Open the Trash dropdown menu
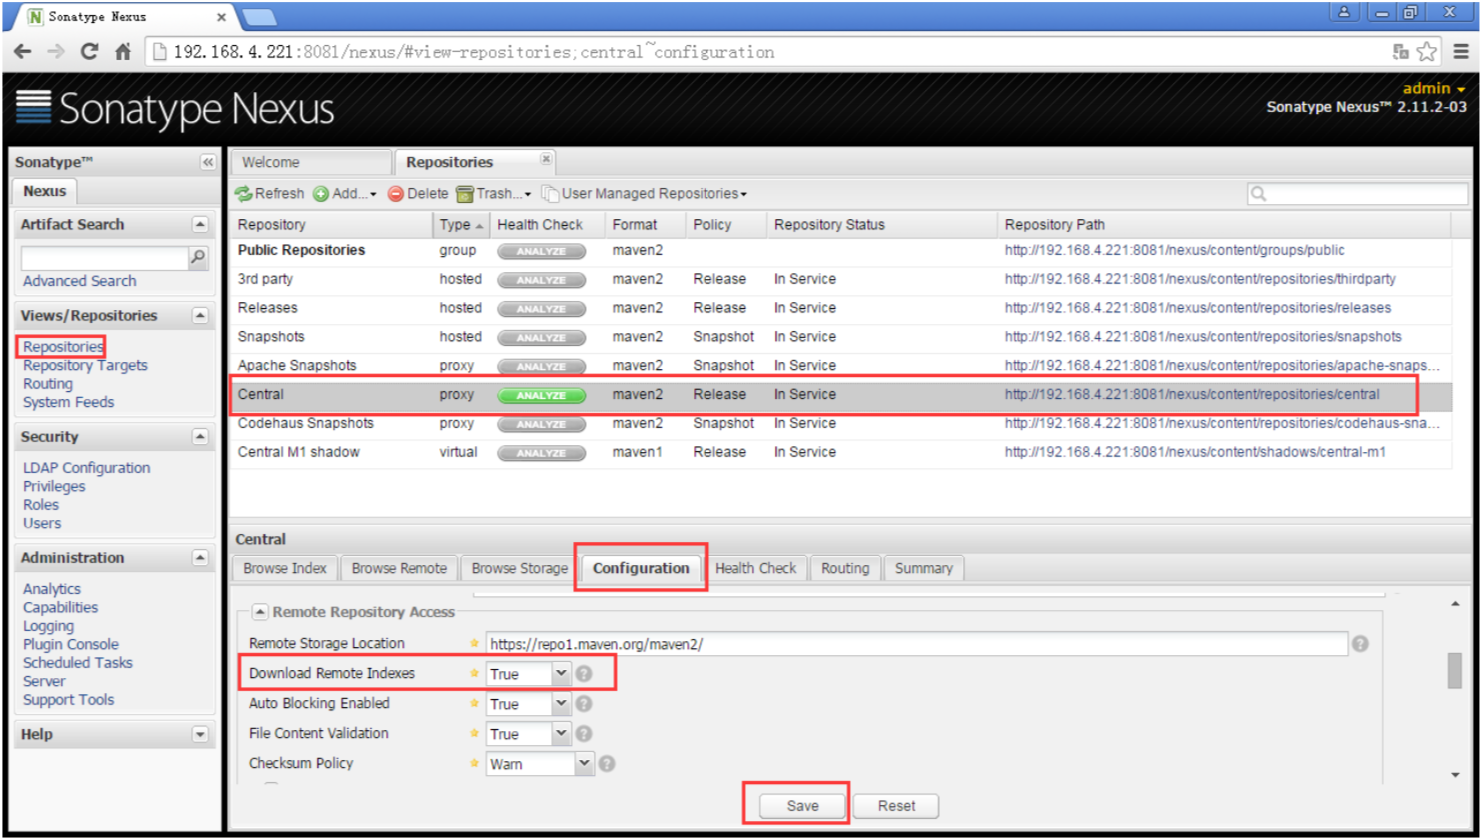Screen dimensions: 1482x838 tap(493, 193)
